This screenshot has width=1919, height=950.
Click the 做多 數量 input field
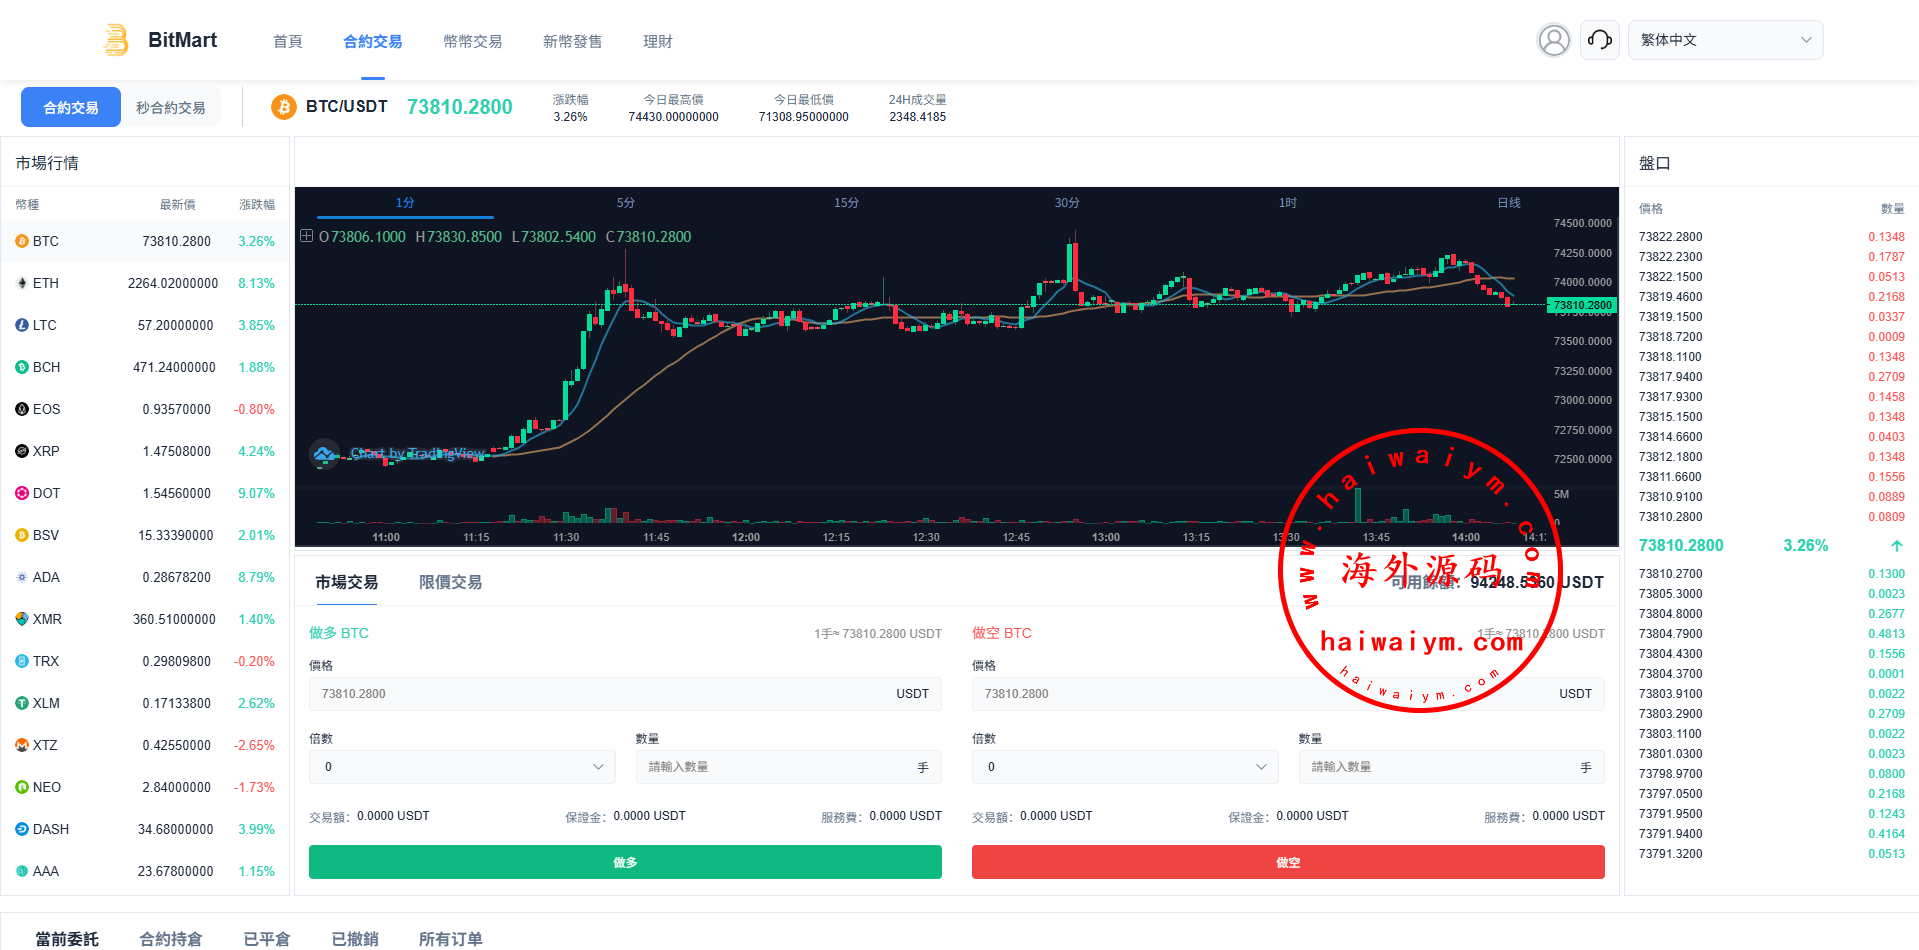[x=775, y=767]
